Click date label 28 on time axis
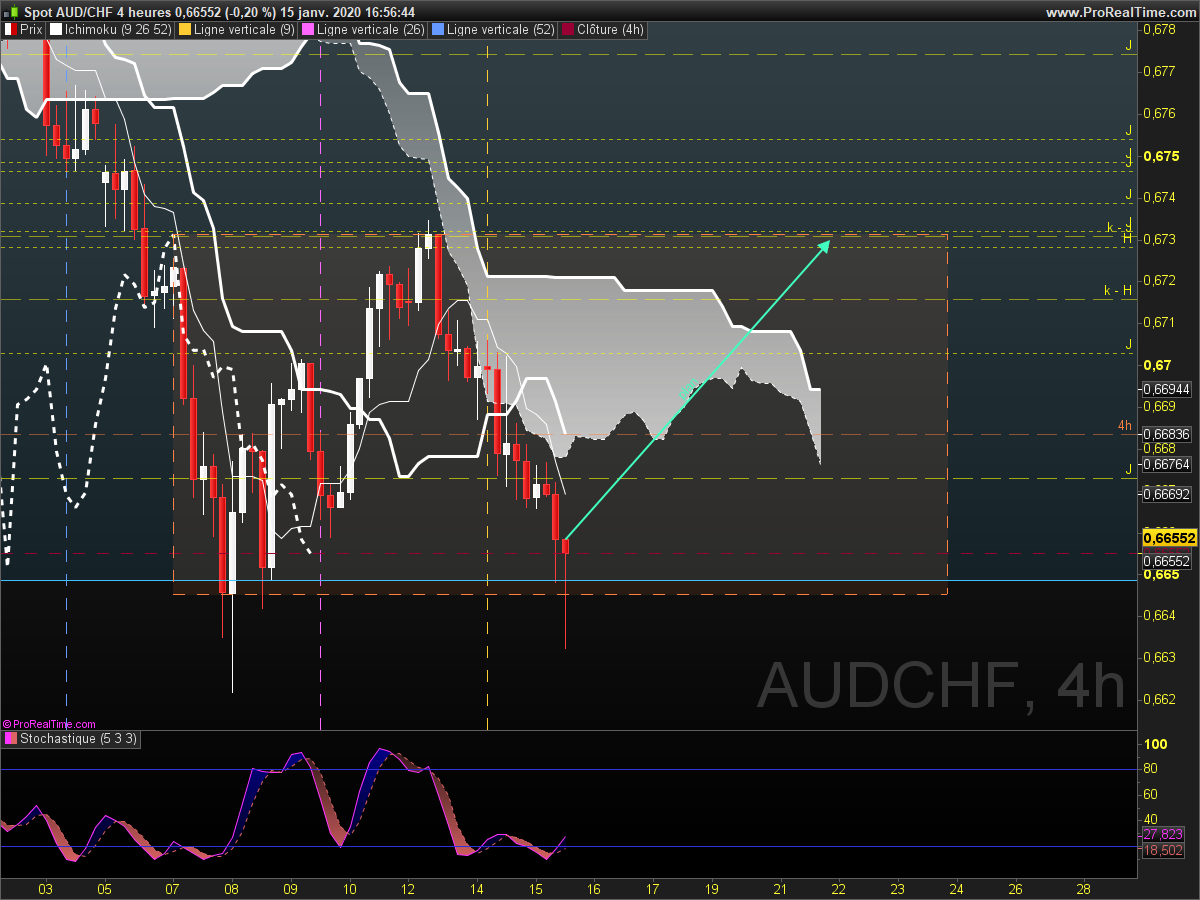Image resolution: width=1200 pixels, height=900 pixels. (1083, 888)
